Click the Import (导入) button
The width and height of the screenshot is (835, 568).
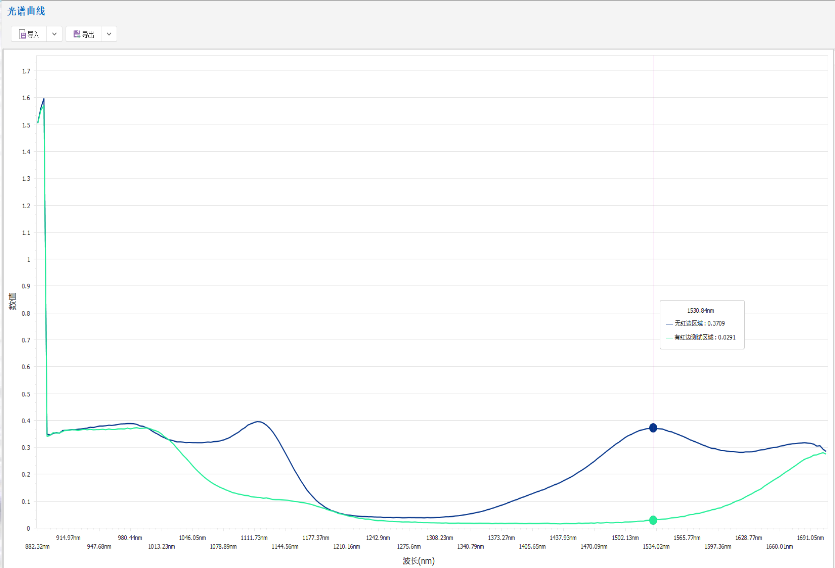30,34
